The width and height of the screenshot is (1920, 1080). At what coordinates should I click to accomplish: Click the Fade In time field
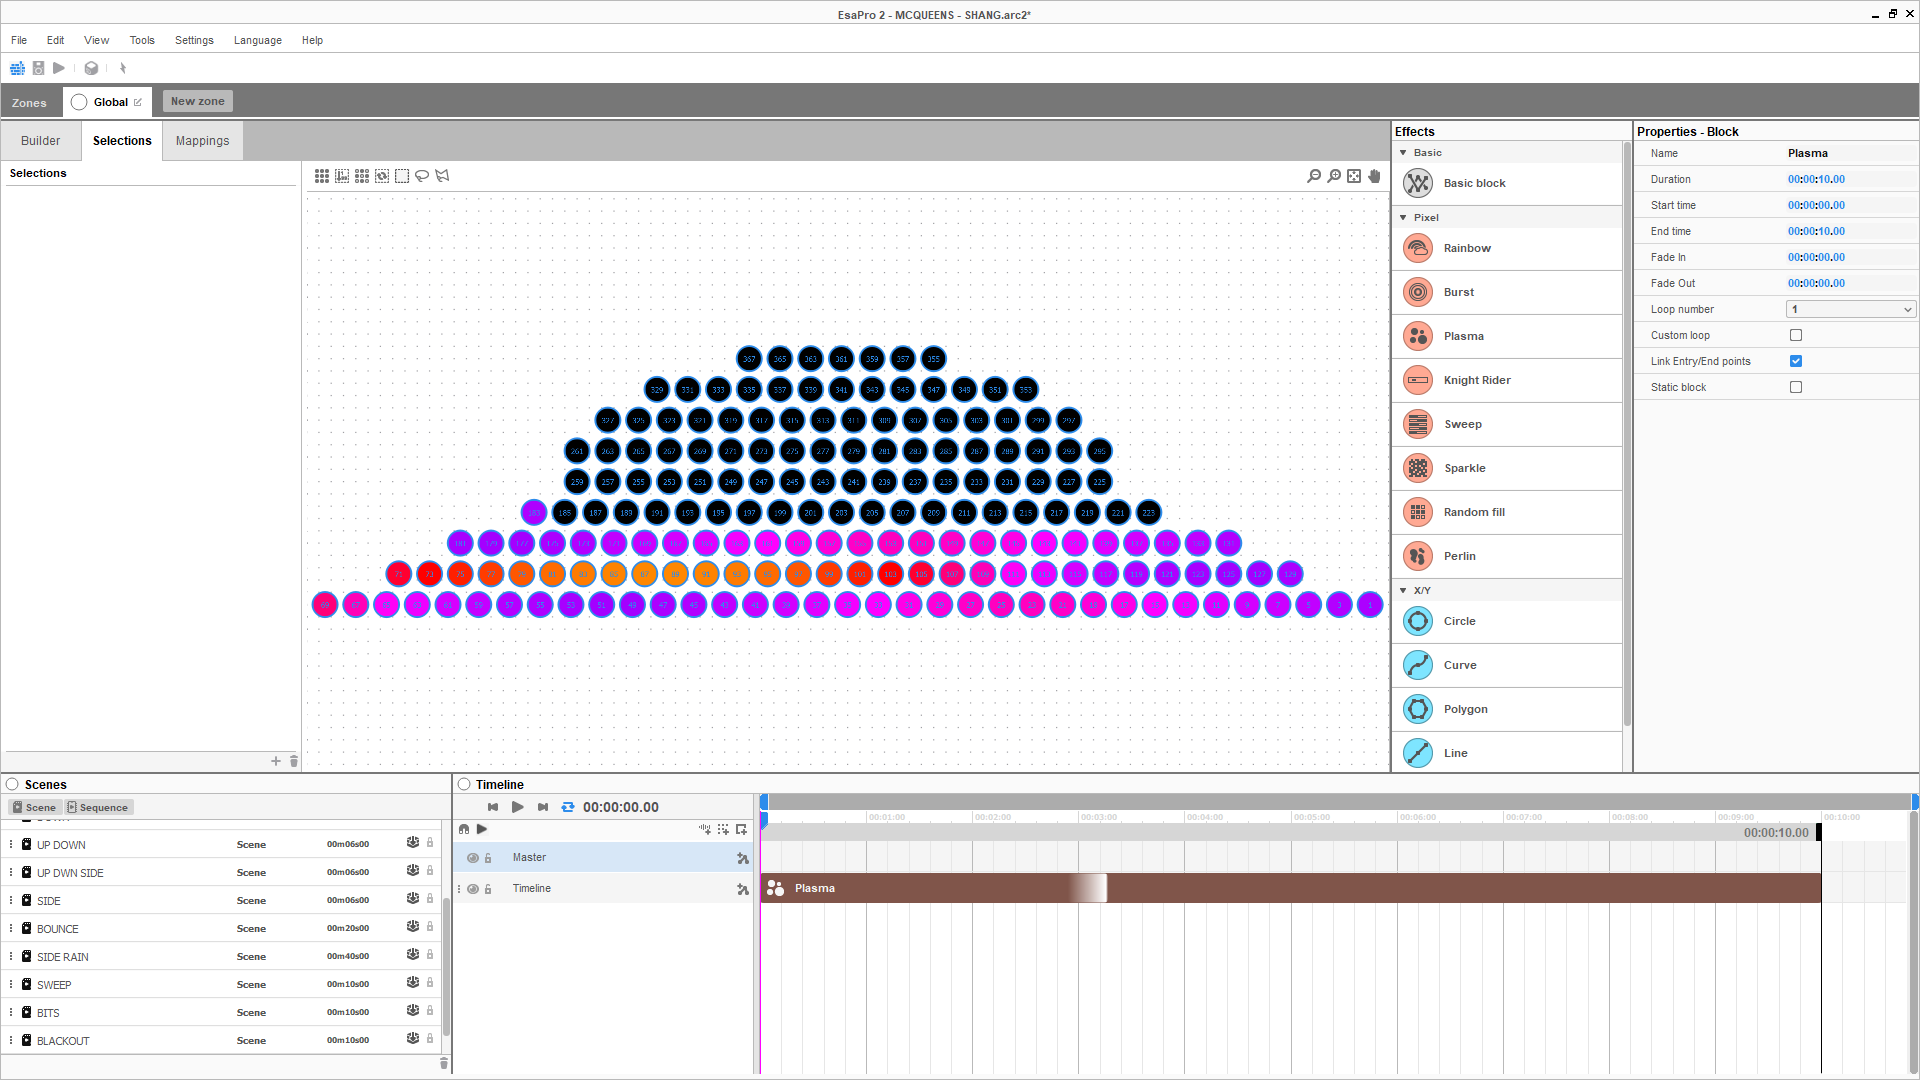tap(1817, 258)
